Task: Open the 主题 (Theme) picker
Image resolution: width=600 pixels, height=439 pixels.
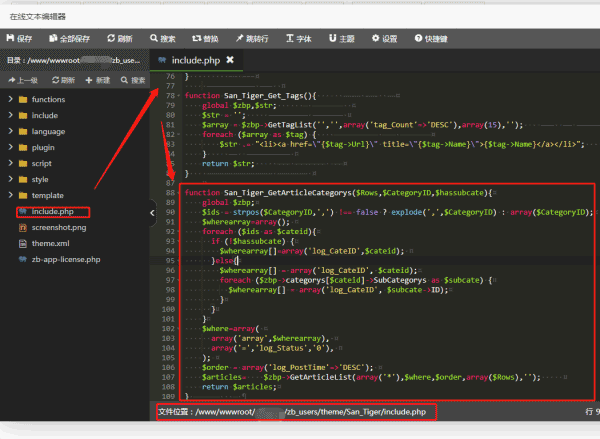Action: [x=341, y=39]
